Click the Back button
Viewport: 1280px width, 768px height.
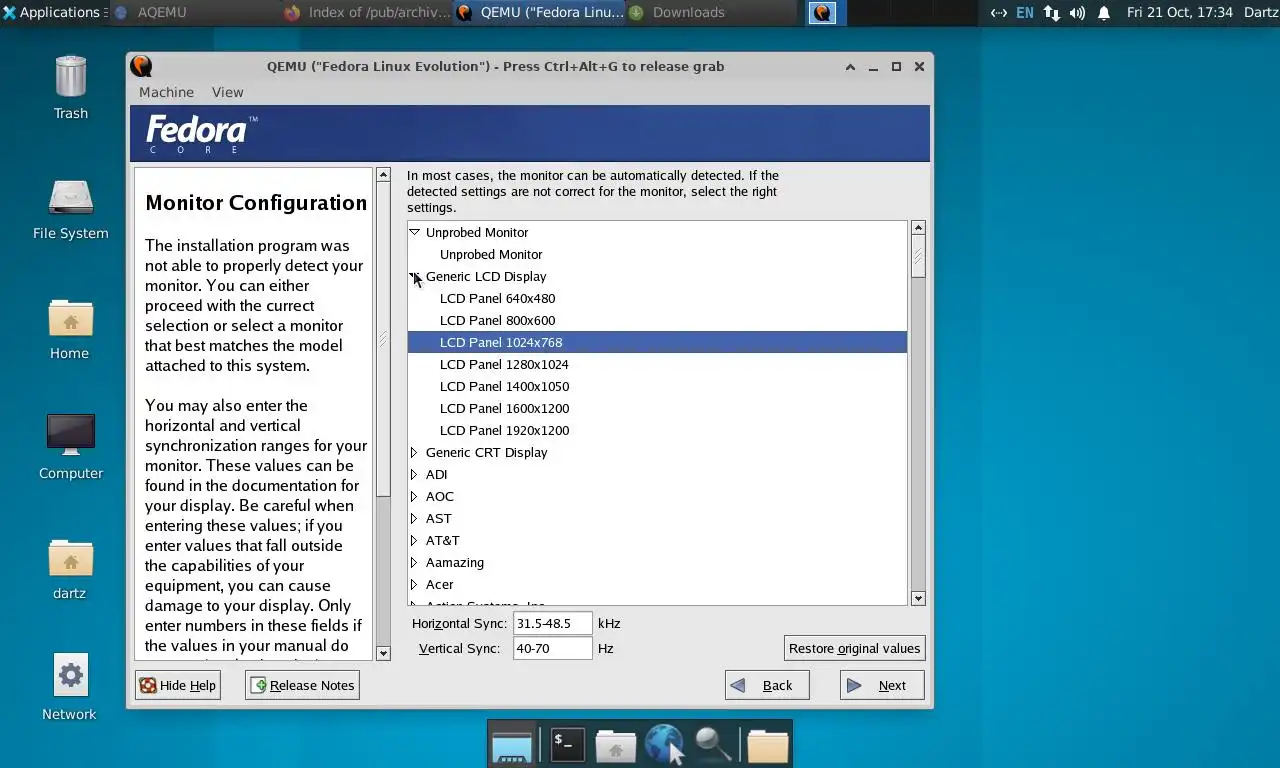coord(767,685)
